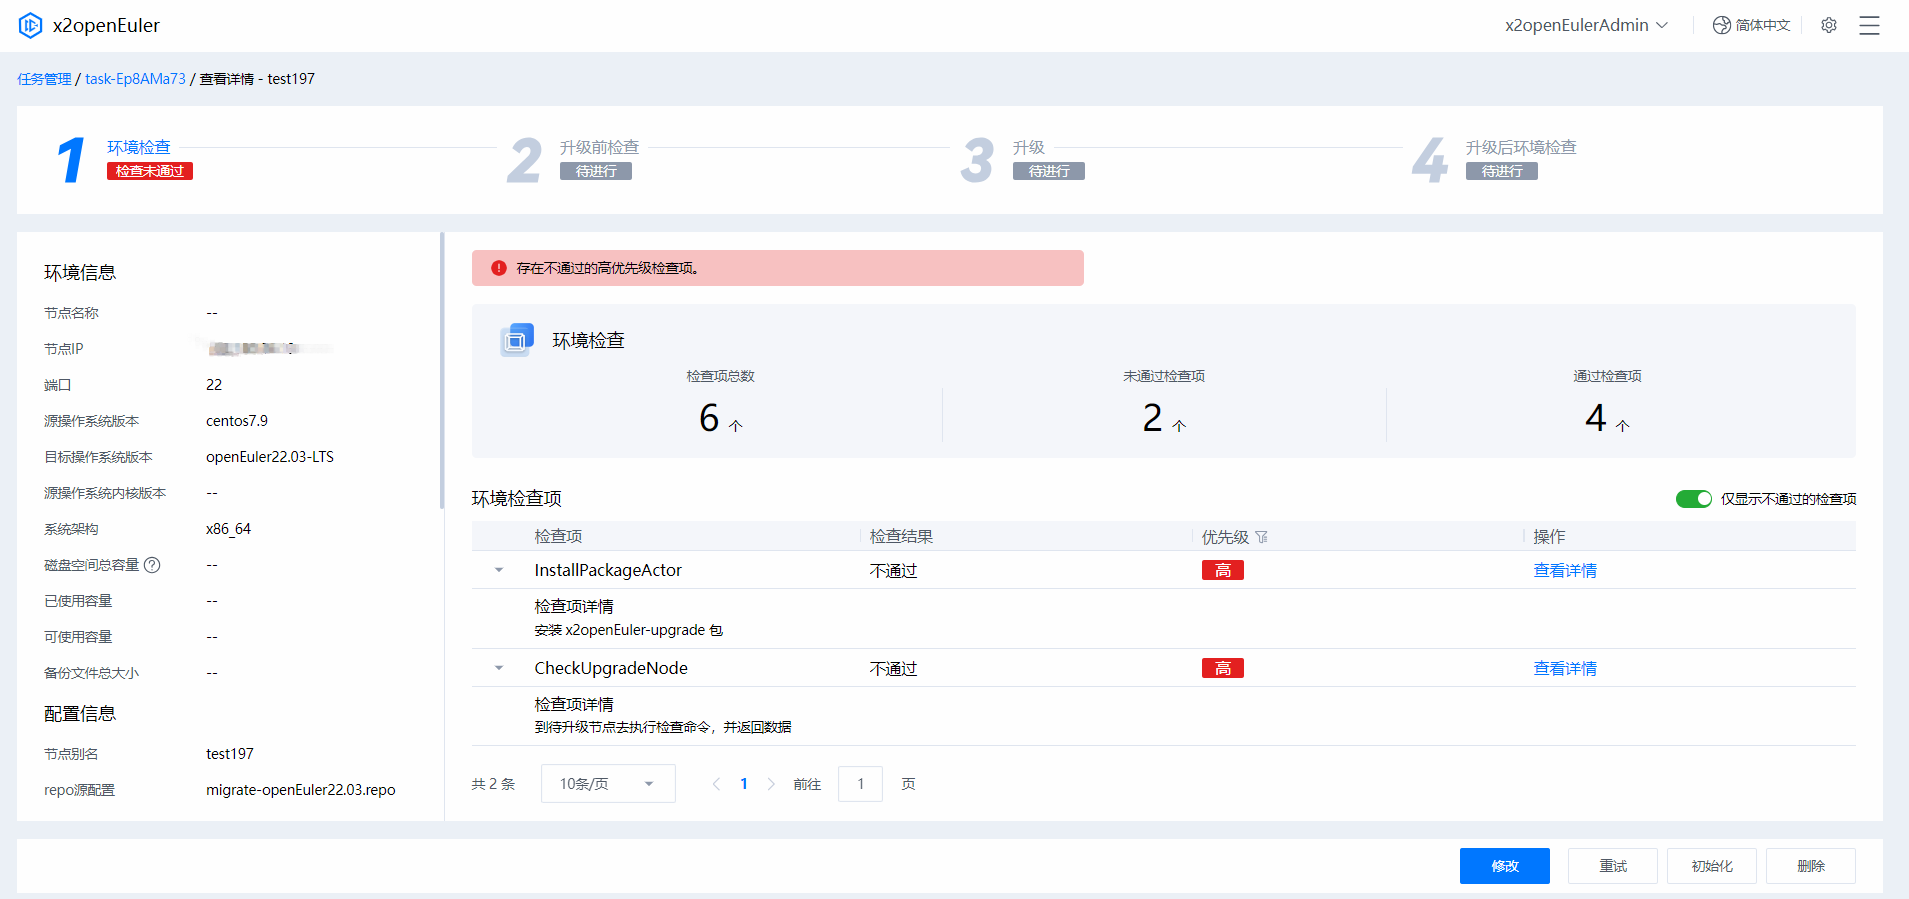Image resolution: width=1909 pixels, height=899 pixels.
Task: Toggle show only failed check items
Action: [x=1693, y=499]
